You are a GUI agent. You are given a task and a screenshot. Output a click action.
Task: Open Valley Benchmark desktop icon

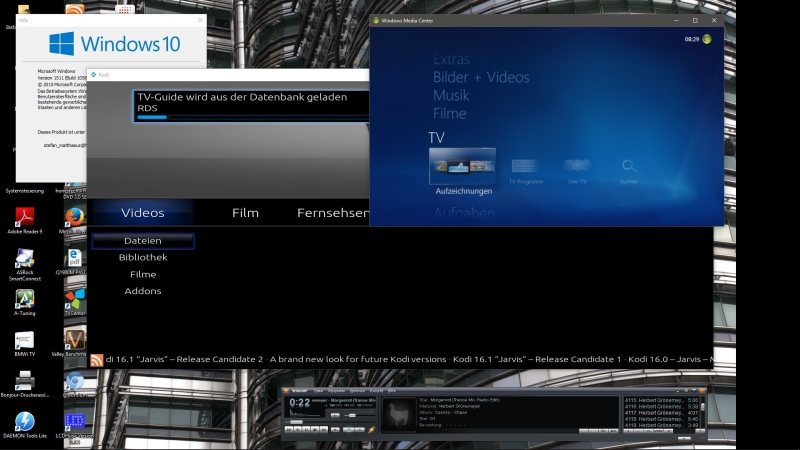pos(74,342)
